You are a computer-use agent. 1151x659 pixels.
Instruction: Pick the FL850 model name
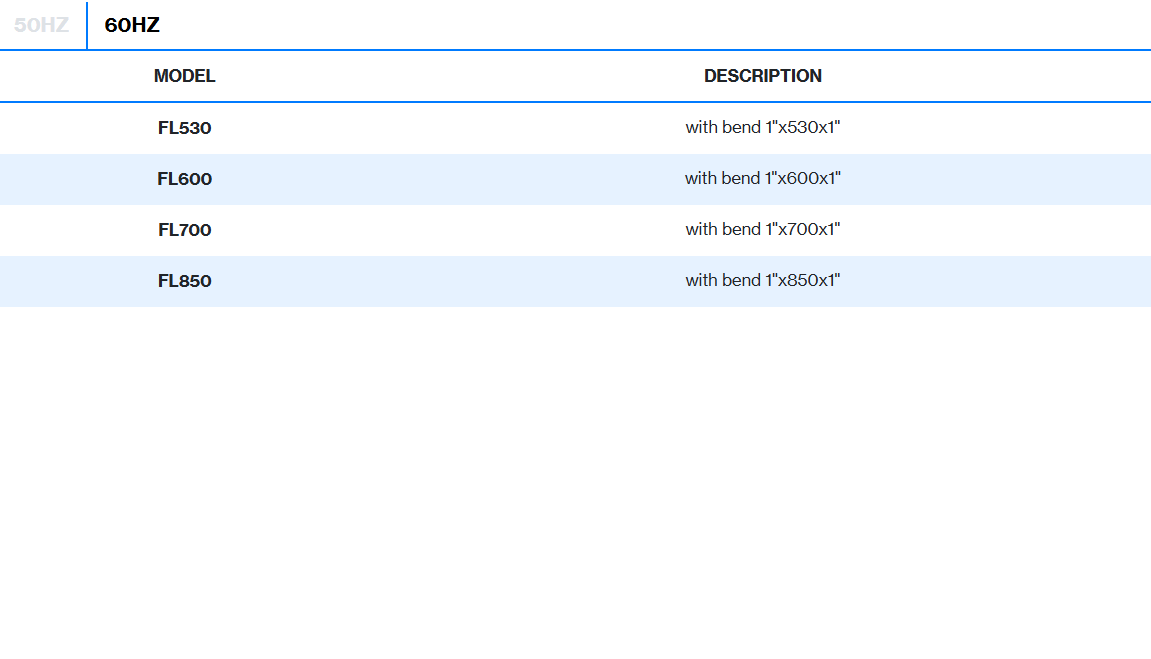pyautogui.click(x=185, y=281)
